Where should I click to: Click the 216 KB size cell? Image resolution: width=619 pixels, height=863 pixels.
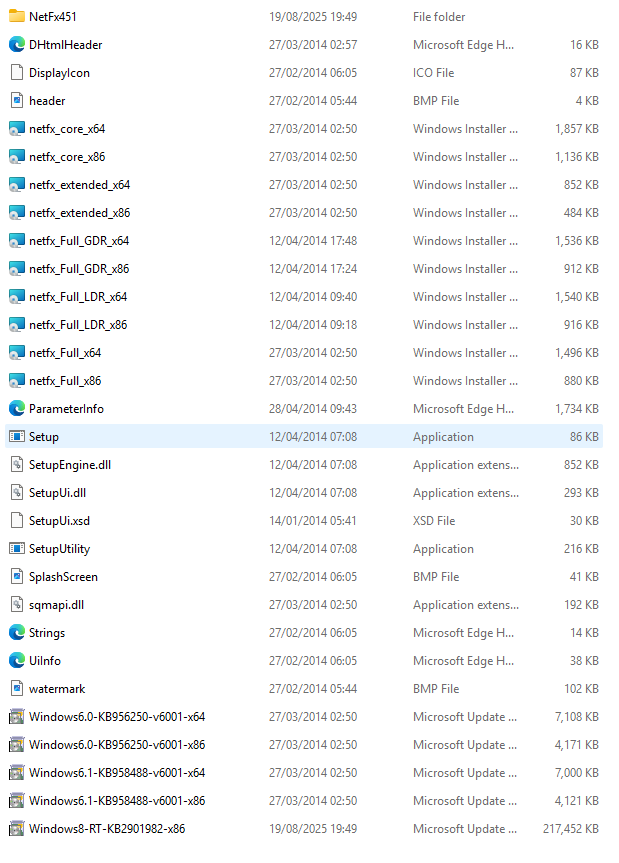(581, 549)
